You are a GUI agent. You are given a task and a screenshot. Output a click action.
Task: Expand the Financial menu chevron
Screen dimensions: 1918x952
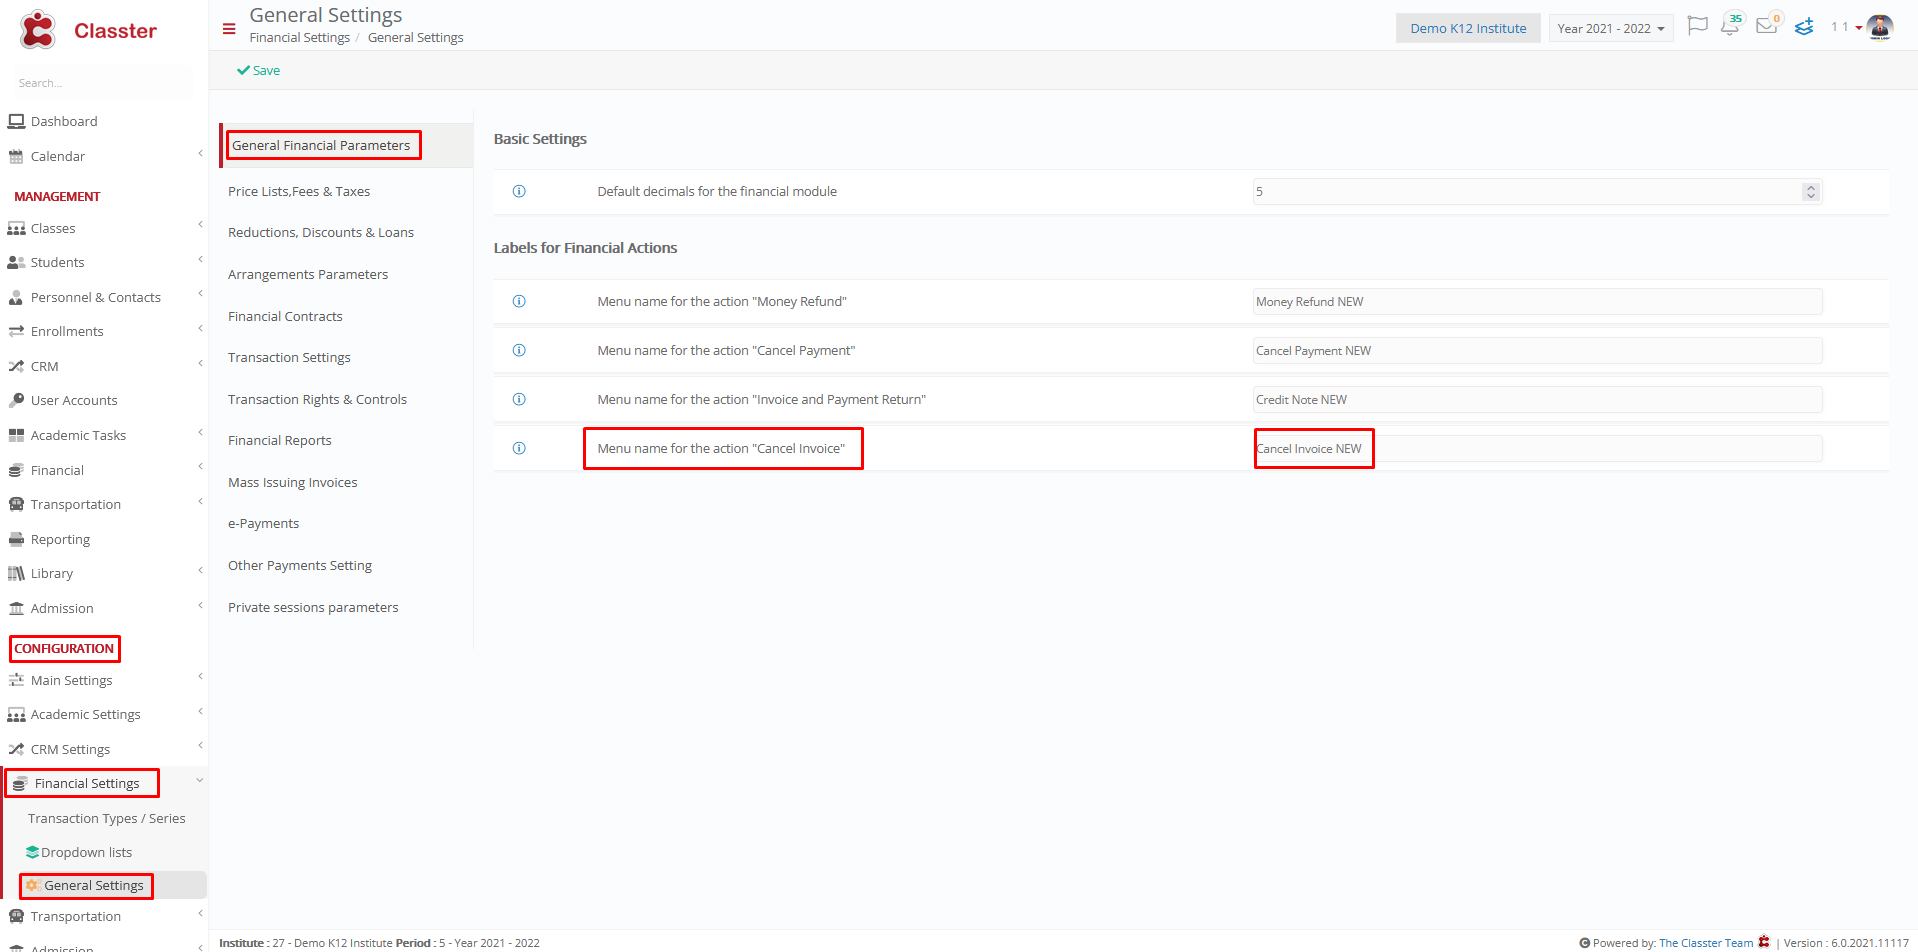click(x=200, y=466)
